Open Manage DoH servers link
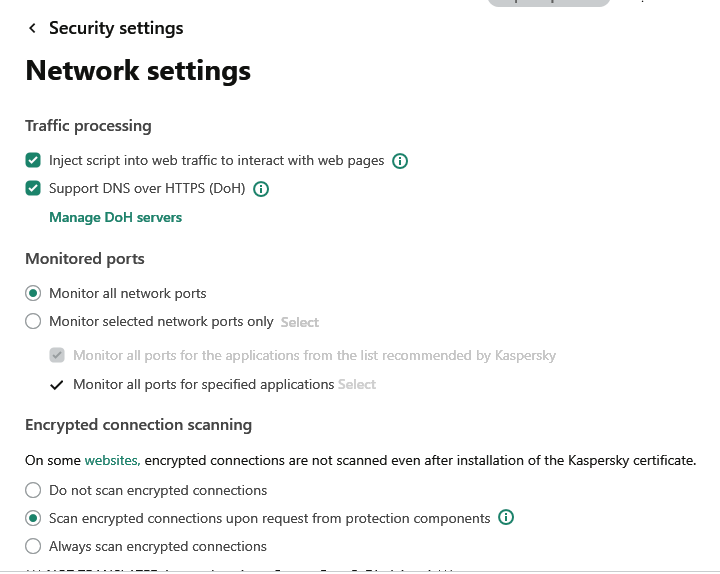Viewport: 720px width, 574px height. (116, 217)
